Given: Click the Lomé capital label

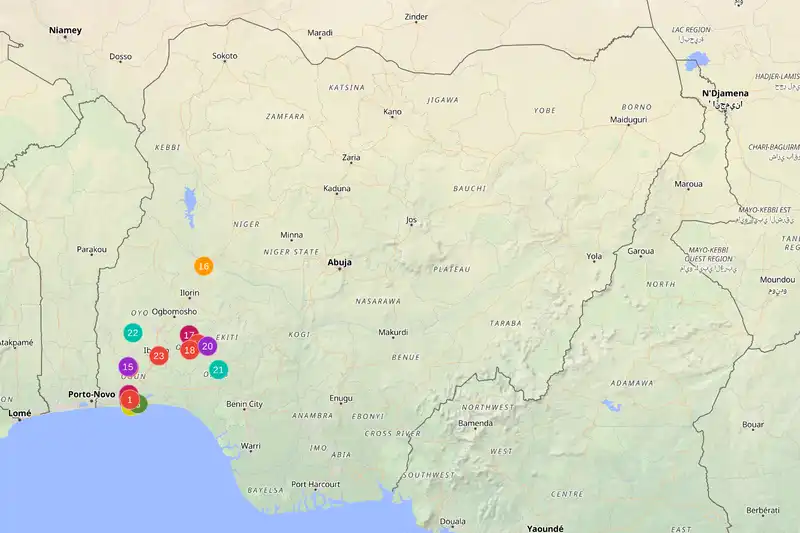Looking at the screenshot, I should tap(19, 413).
